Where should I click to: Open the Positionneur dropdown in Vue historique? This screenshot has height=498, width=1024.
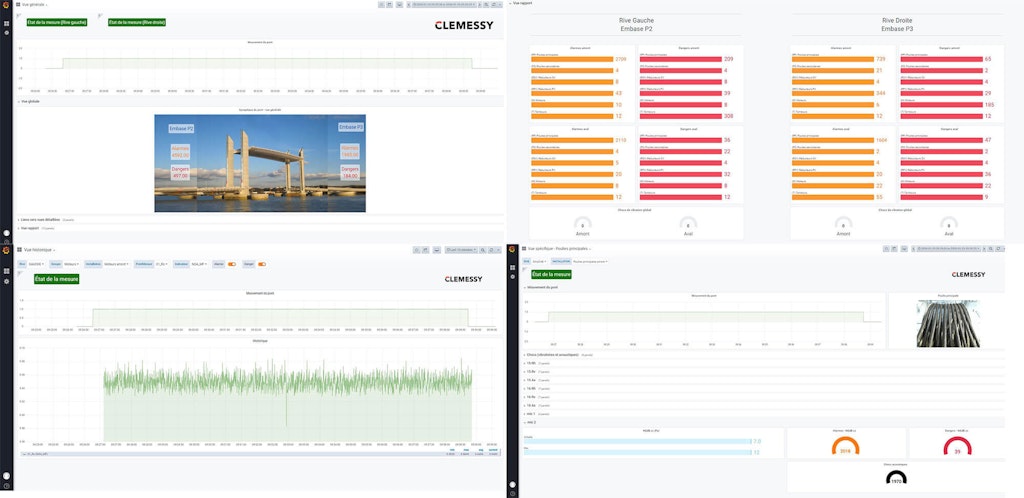161,264
